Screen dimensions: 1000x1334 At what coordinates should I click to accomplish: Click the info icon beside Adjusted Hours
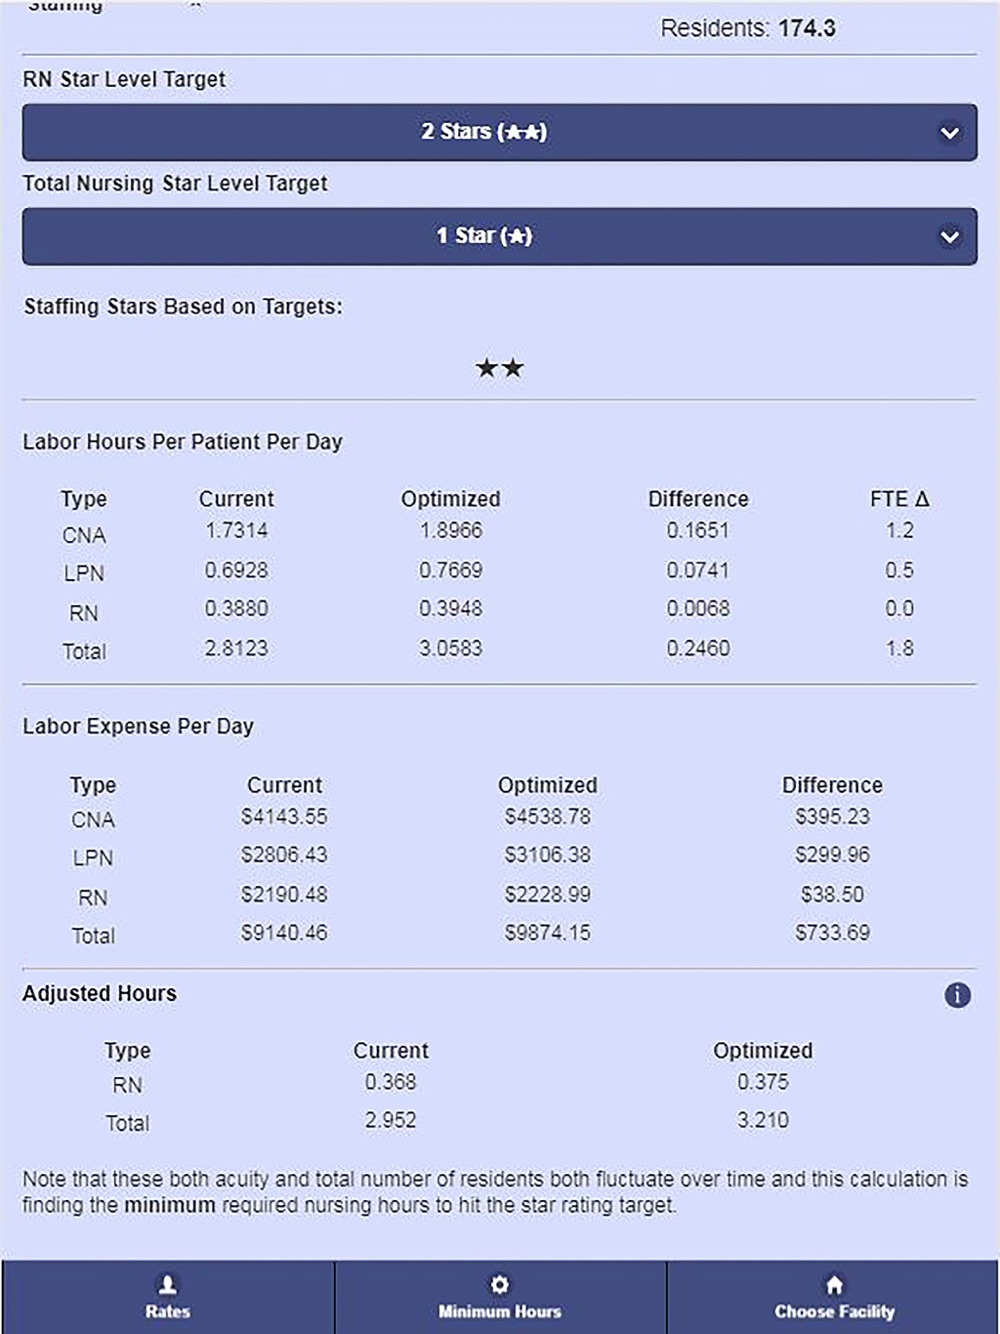pos(957,995)
